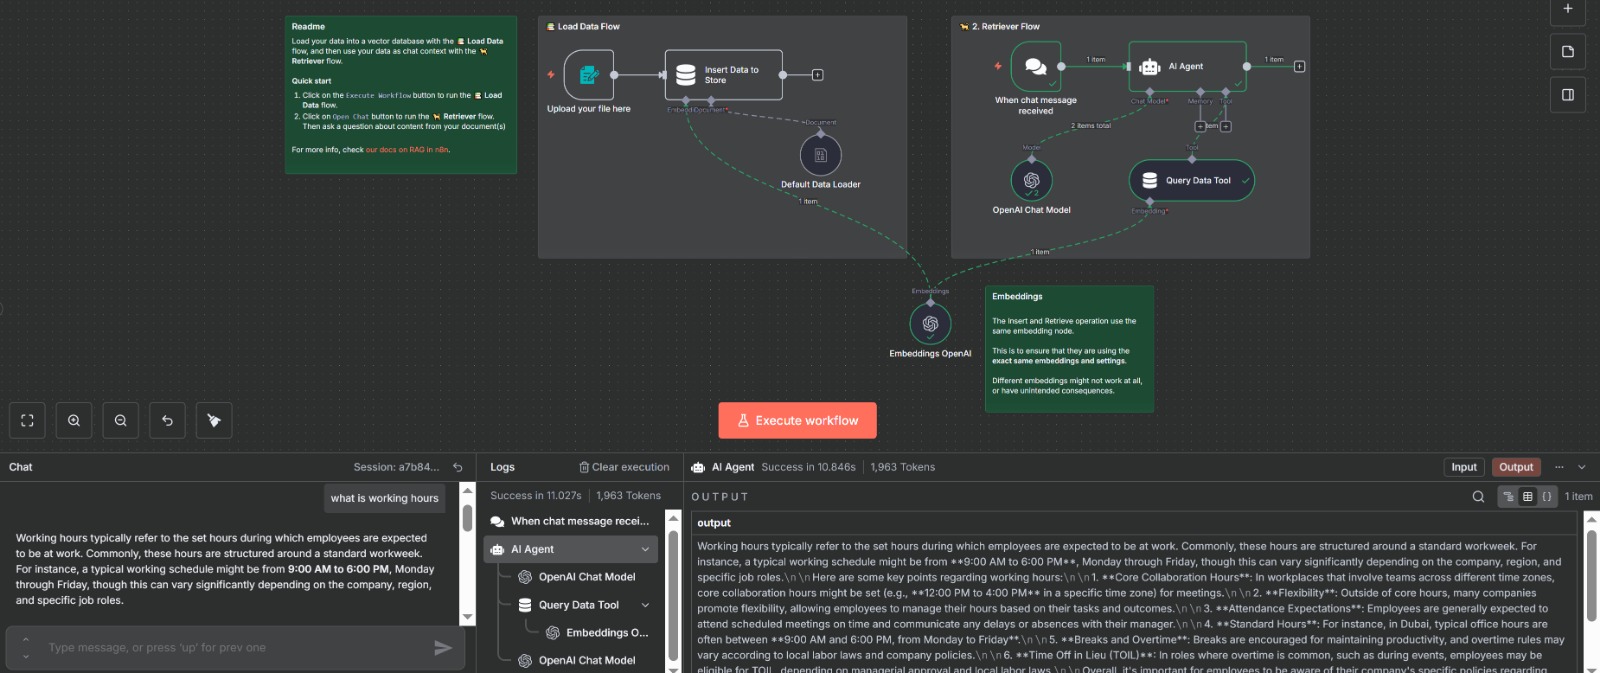Collapse Query Data Tool log entry
Image resolution: width=1600 pixels, height=673 pixels.
point(645,605)
